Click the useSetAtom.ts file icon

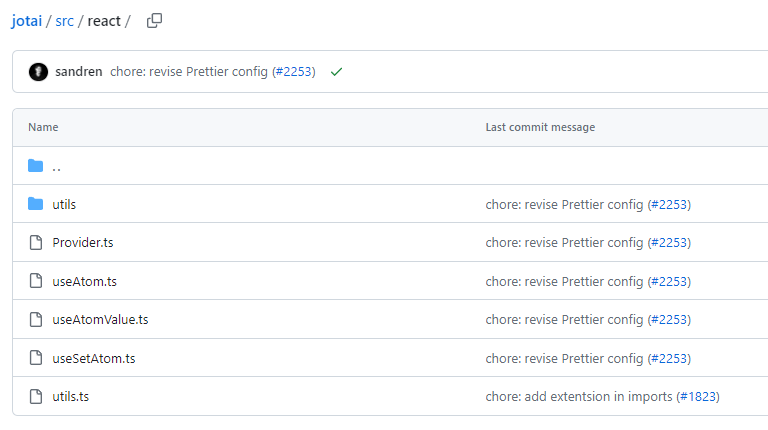click(x=36, y=358)
